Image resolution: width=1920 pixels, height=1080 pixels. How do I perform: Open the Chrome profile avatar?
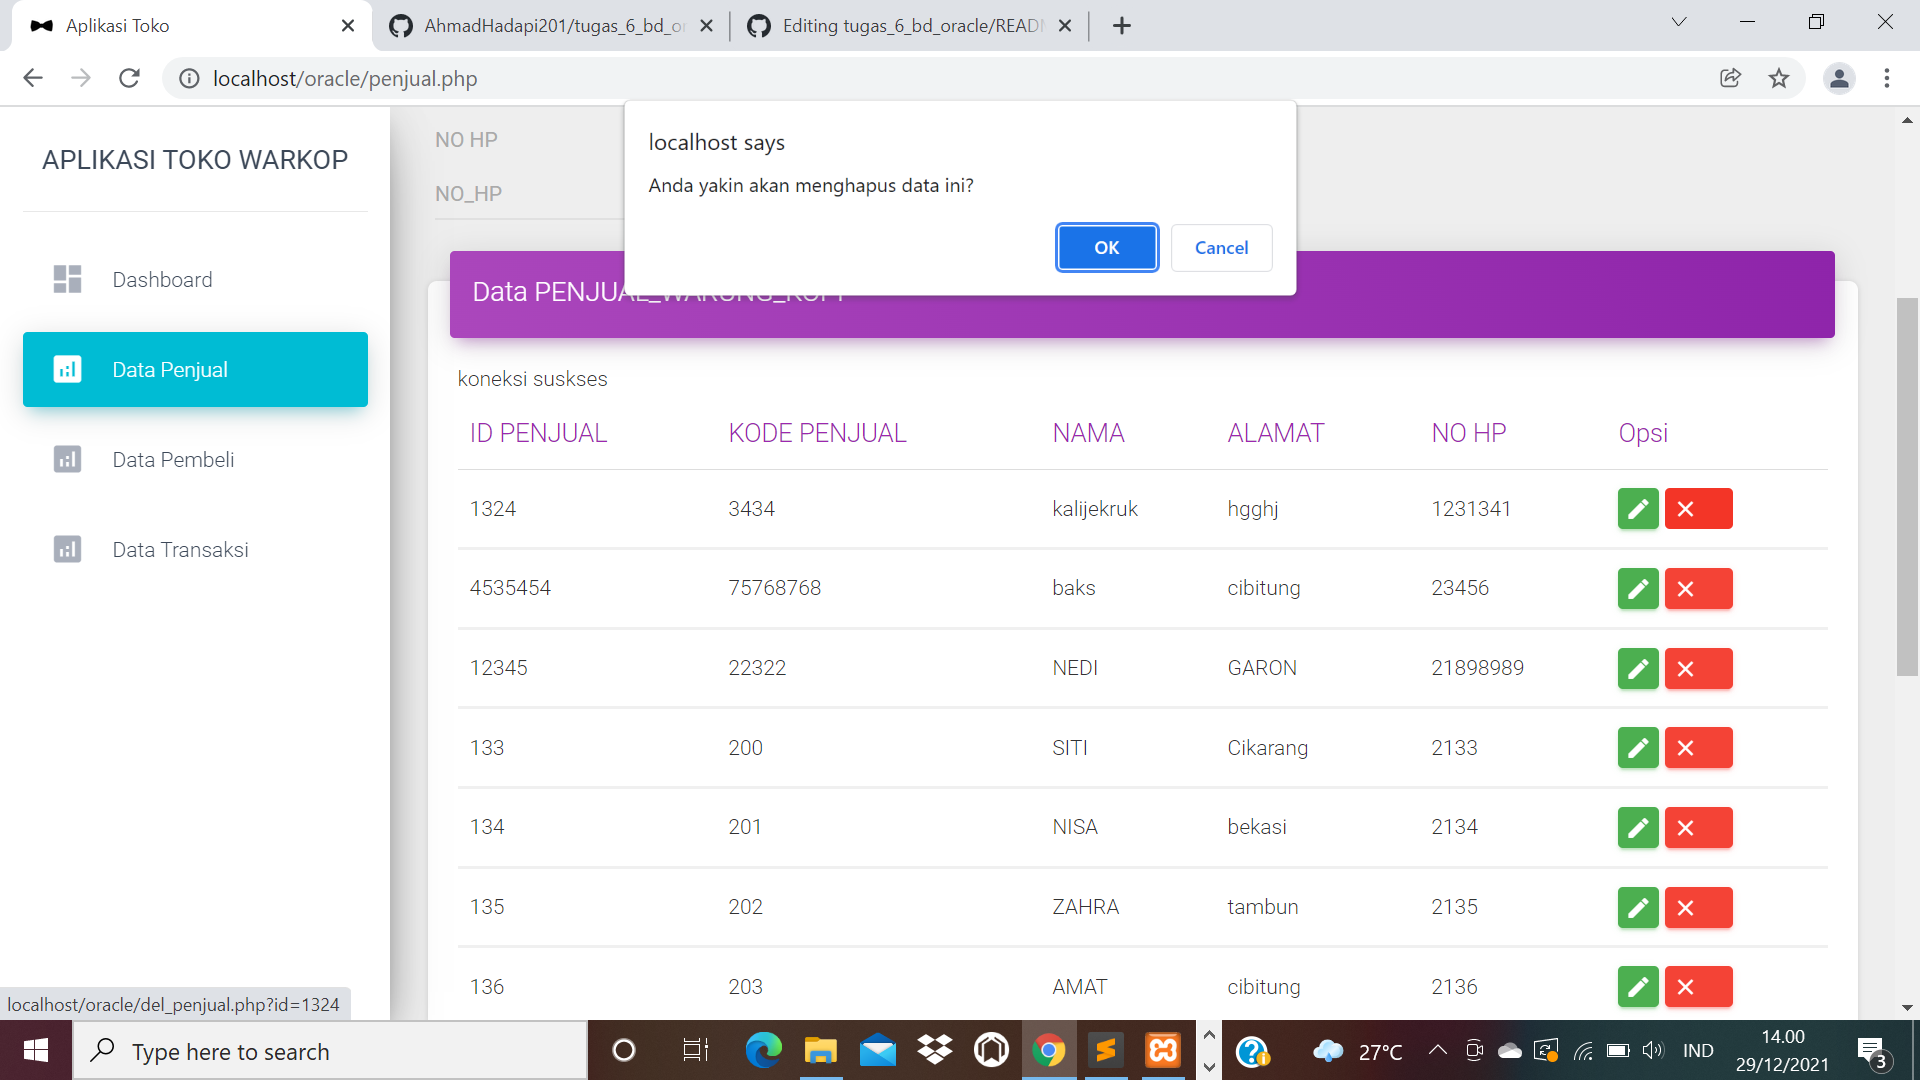tap(1839, 78)
